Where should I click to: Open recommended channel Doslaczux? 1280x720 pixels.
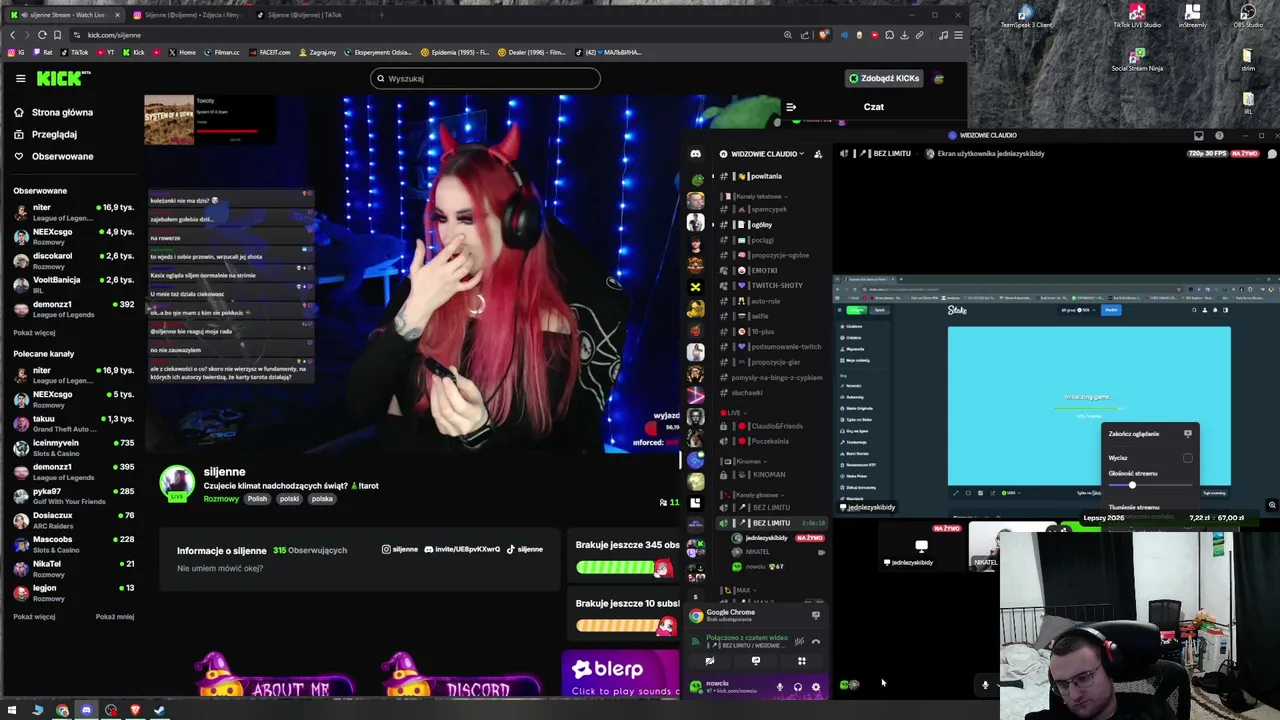pyautogui.click(x=72, y=519)
